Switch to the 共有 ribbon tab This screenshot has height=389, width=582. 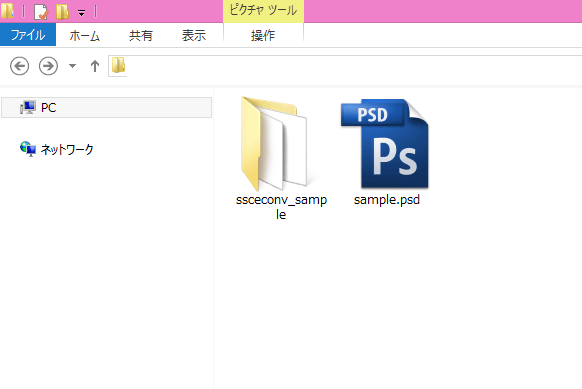[141, 36]
